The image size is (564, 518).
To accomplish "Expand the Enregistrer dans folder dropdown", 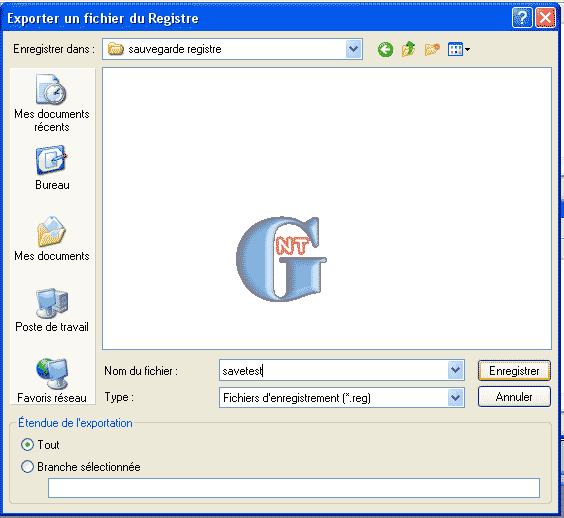I will tap(354, 49).
